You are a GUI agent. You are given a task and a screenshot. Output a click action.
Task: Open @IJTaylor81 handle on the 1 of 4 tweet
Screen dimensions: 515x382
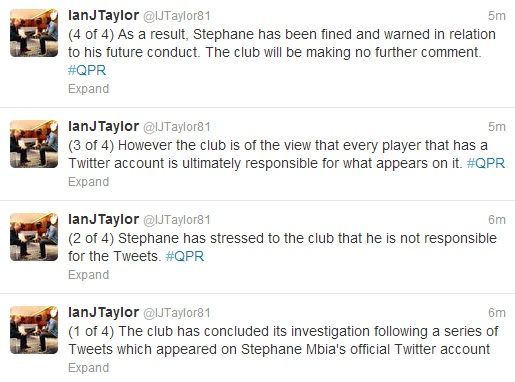[x=177, y=313]
